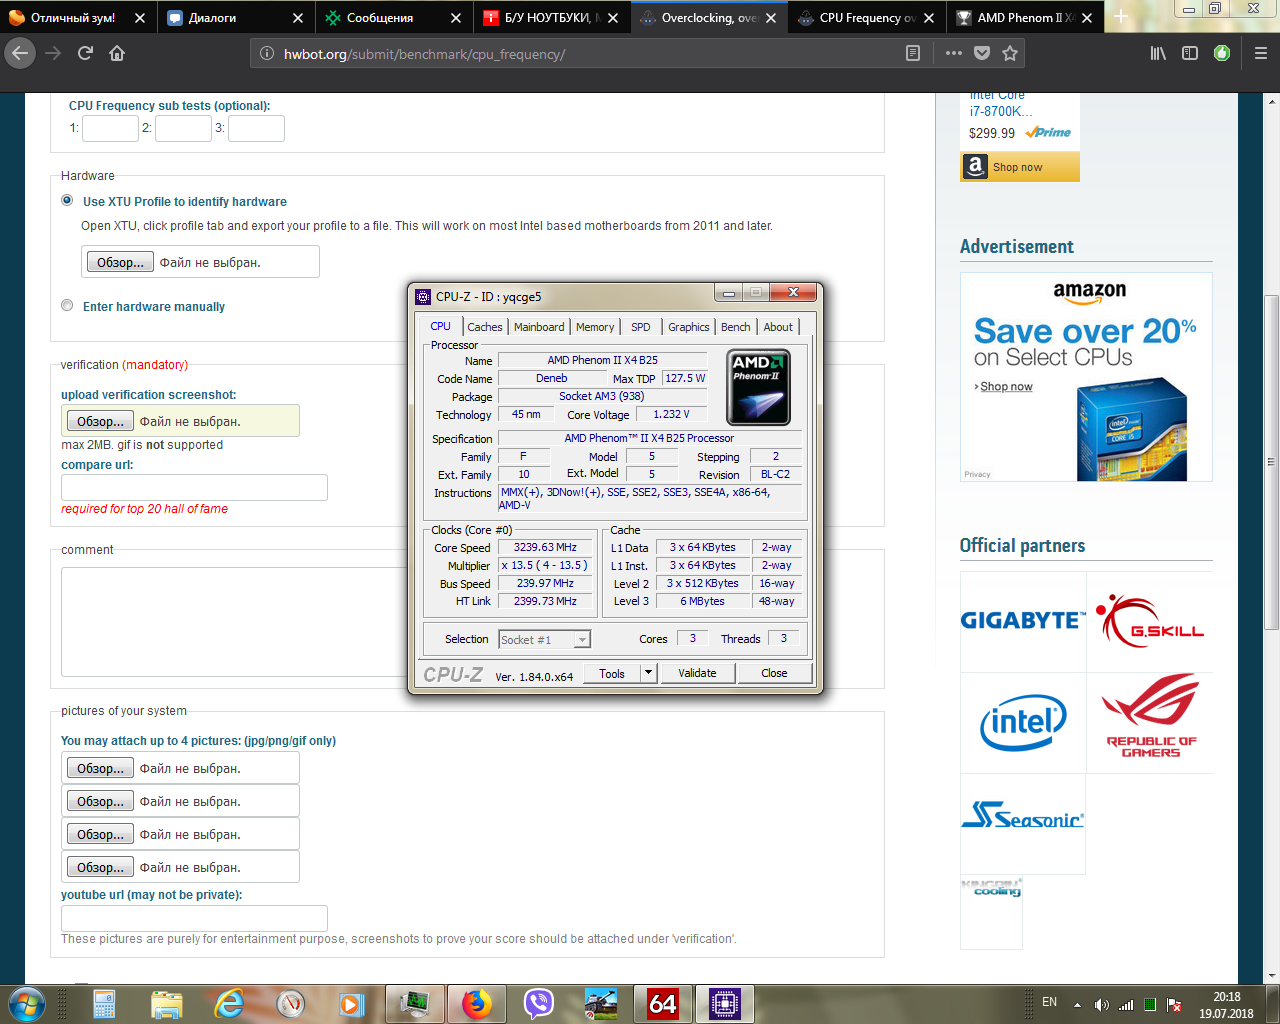Click the Amazon Shop now icon

coord(975,167)
